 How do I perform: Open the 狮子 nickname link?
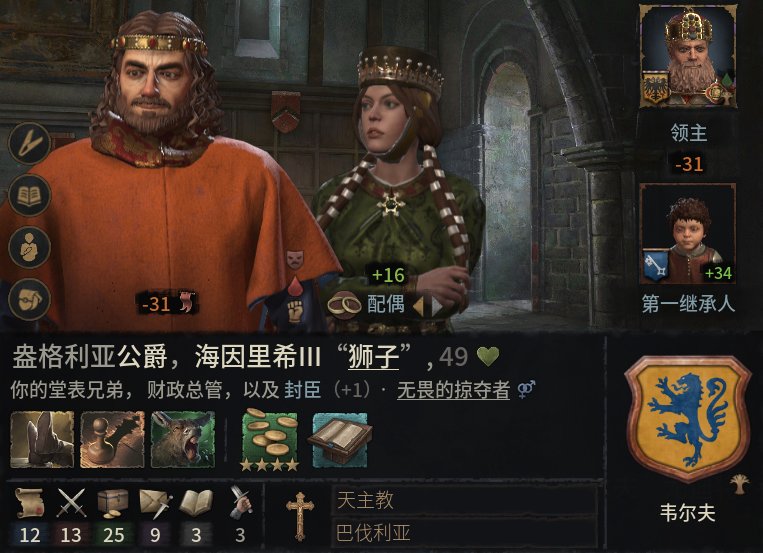(x=374, y=357)
